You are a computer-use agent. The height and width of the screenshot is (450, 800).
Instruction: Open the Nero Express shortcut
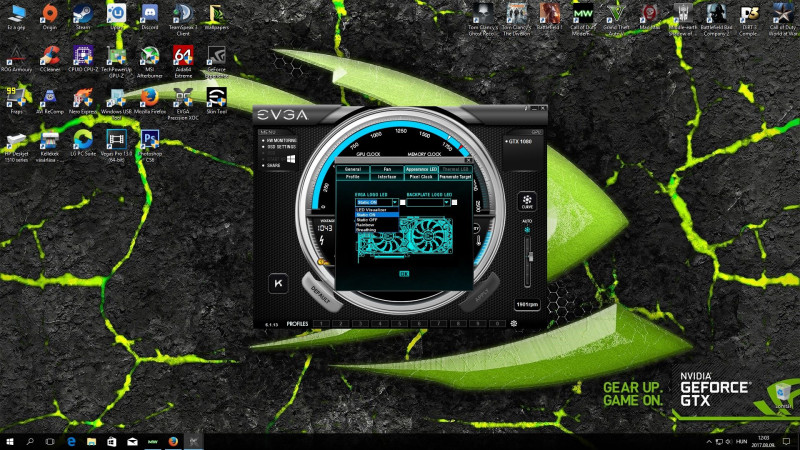pyautogui.click(x=83, y=101)
